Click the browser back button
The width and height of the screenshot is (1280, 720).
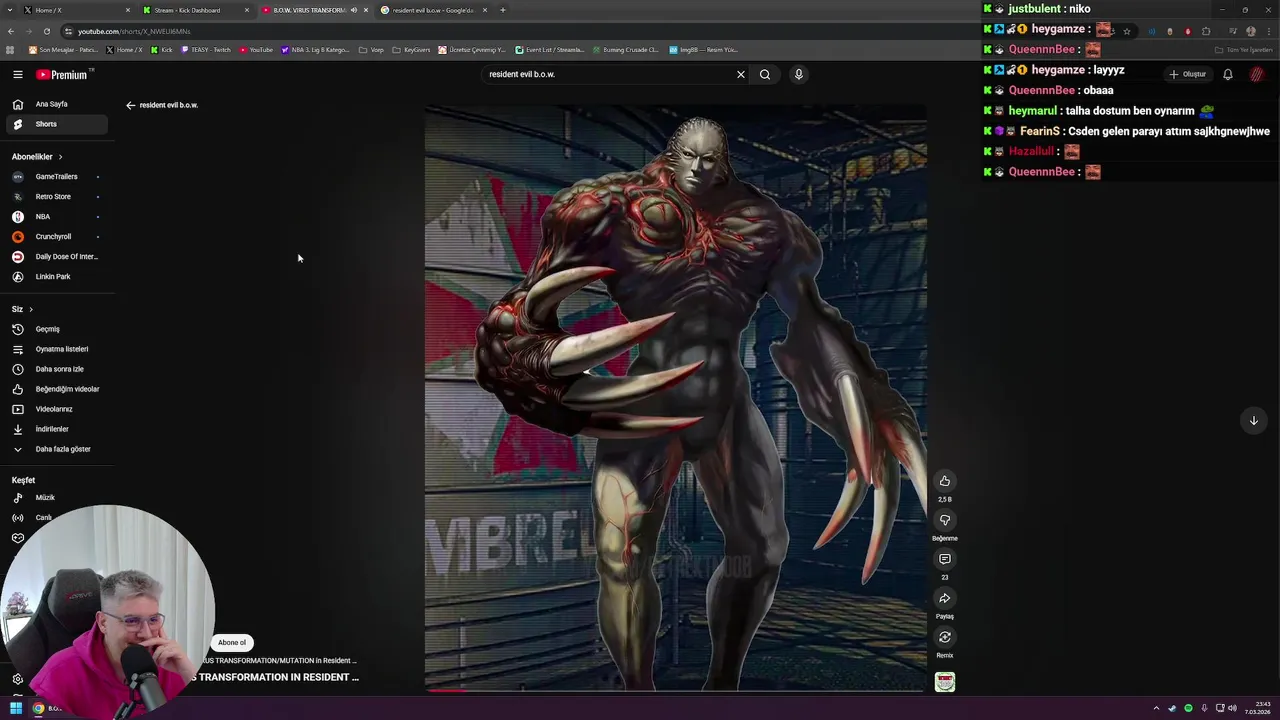coord(11,31)
